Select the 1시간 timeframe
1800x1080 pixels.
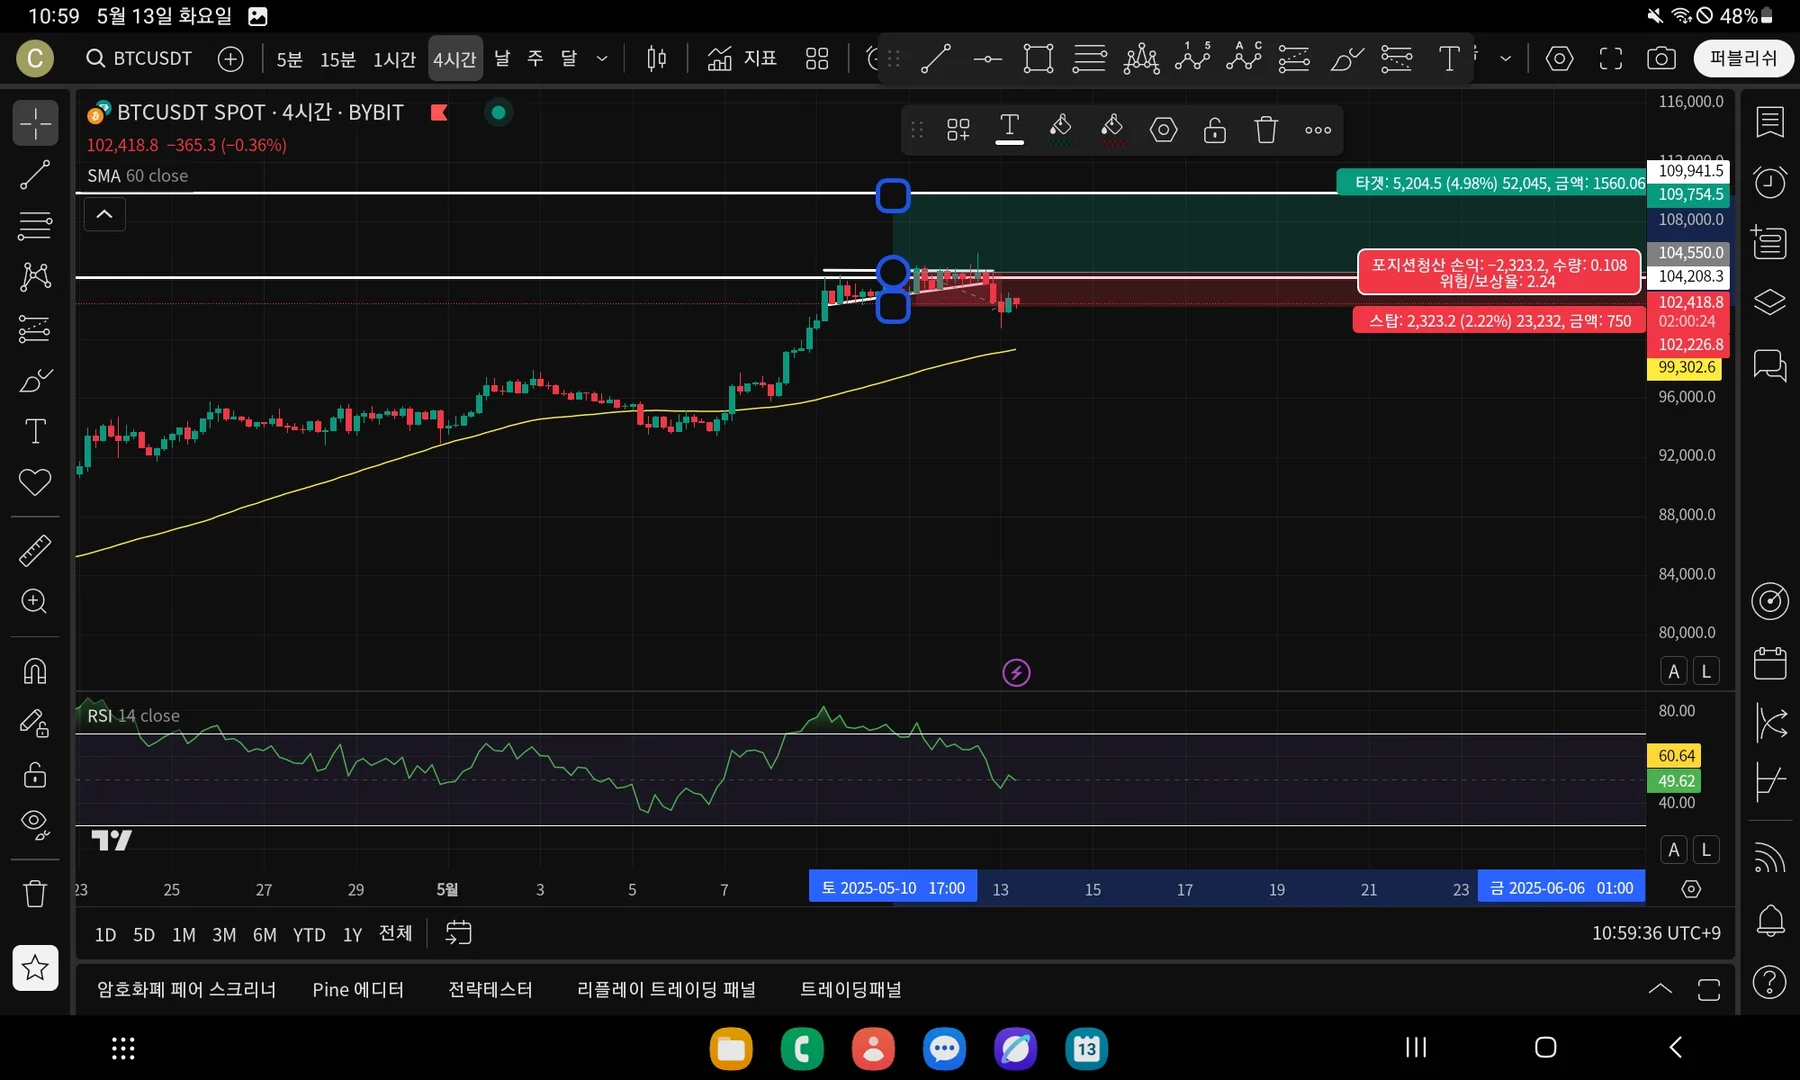click(394, 59)
